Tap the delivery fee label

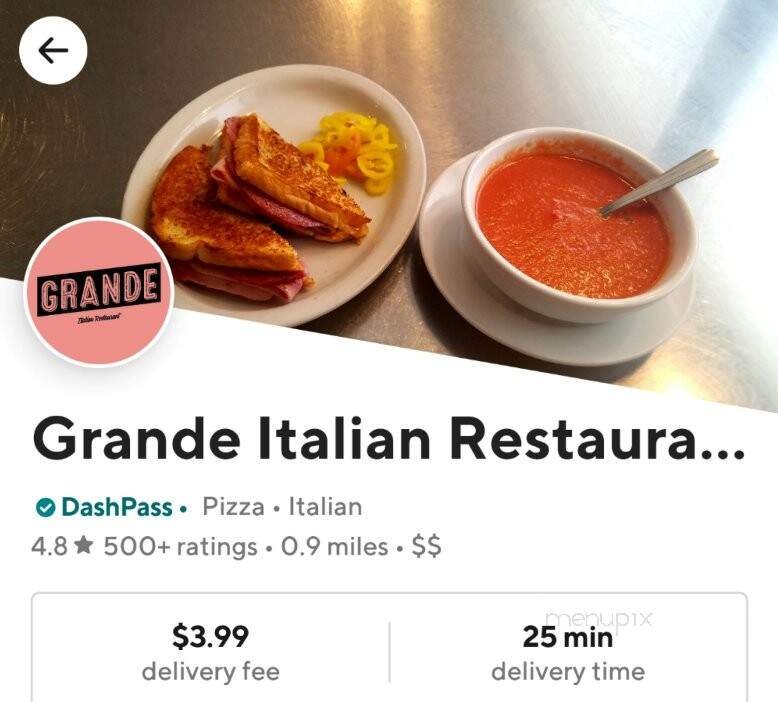click(211, 672)
